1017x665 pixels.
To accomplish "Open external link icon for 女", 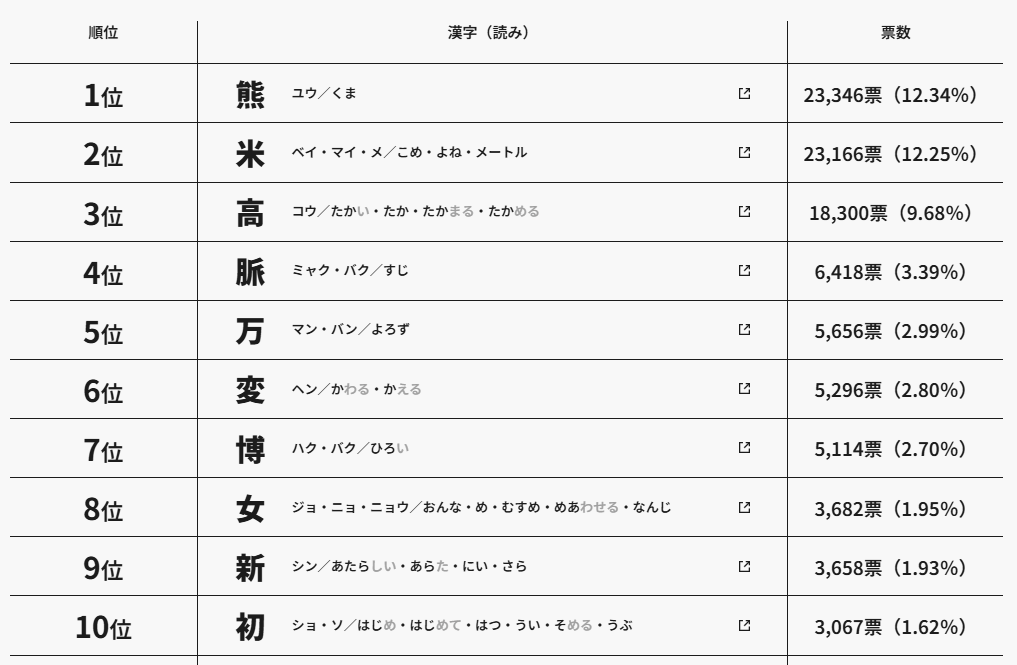I will pos(744,507).
